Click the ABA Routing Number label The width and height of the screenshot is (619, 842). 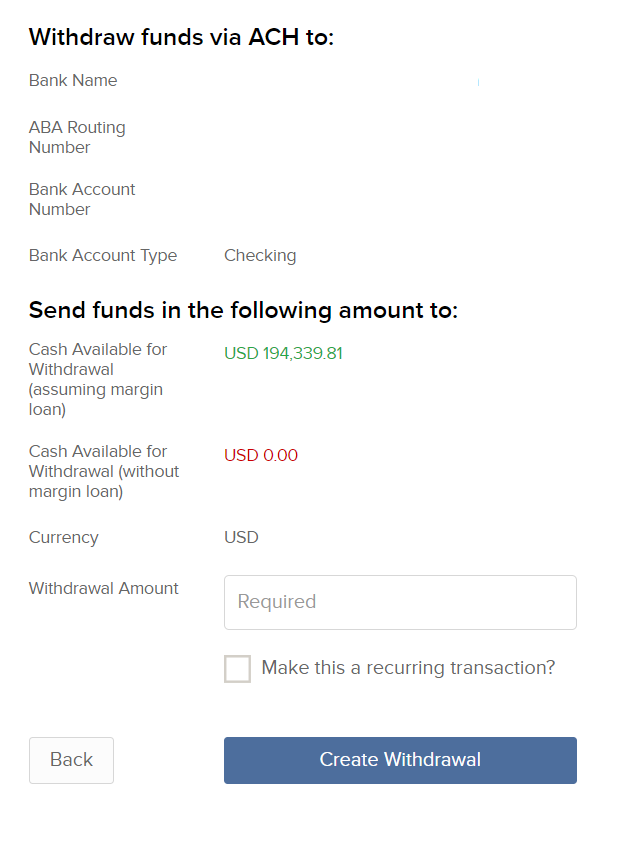click(x=77, y=138)
